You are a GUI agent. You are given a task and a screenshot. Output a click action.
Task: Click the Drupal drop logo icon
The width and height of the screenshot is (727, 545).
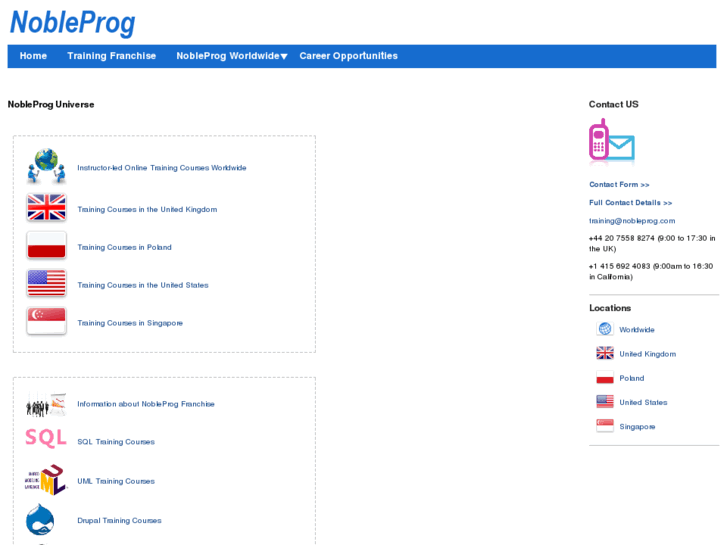[40, 519]
